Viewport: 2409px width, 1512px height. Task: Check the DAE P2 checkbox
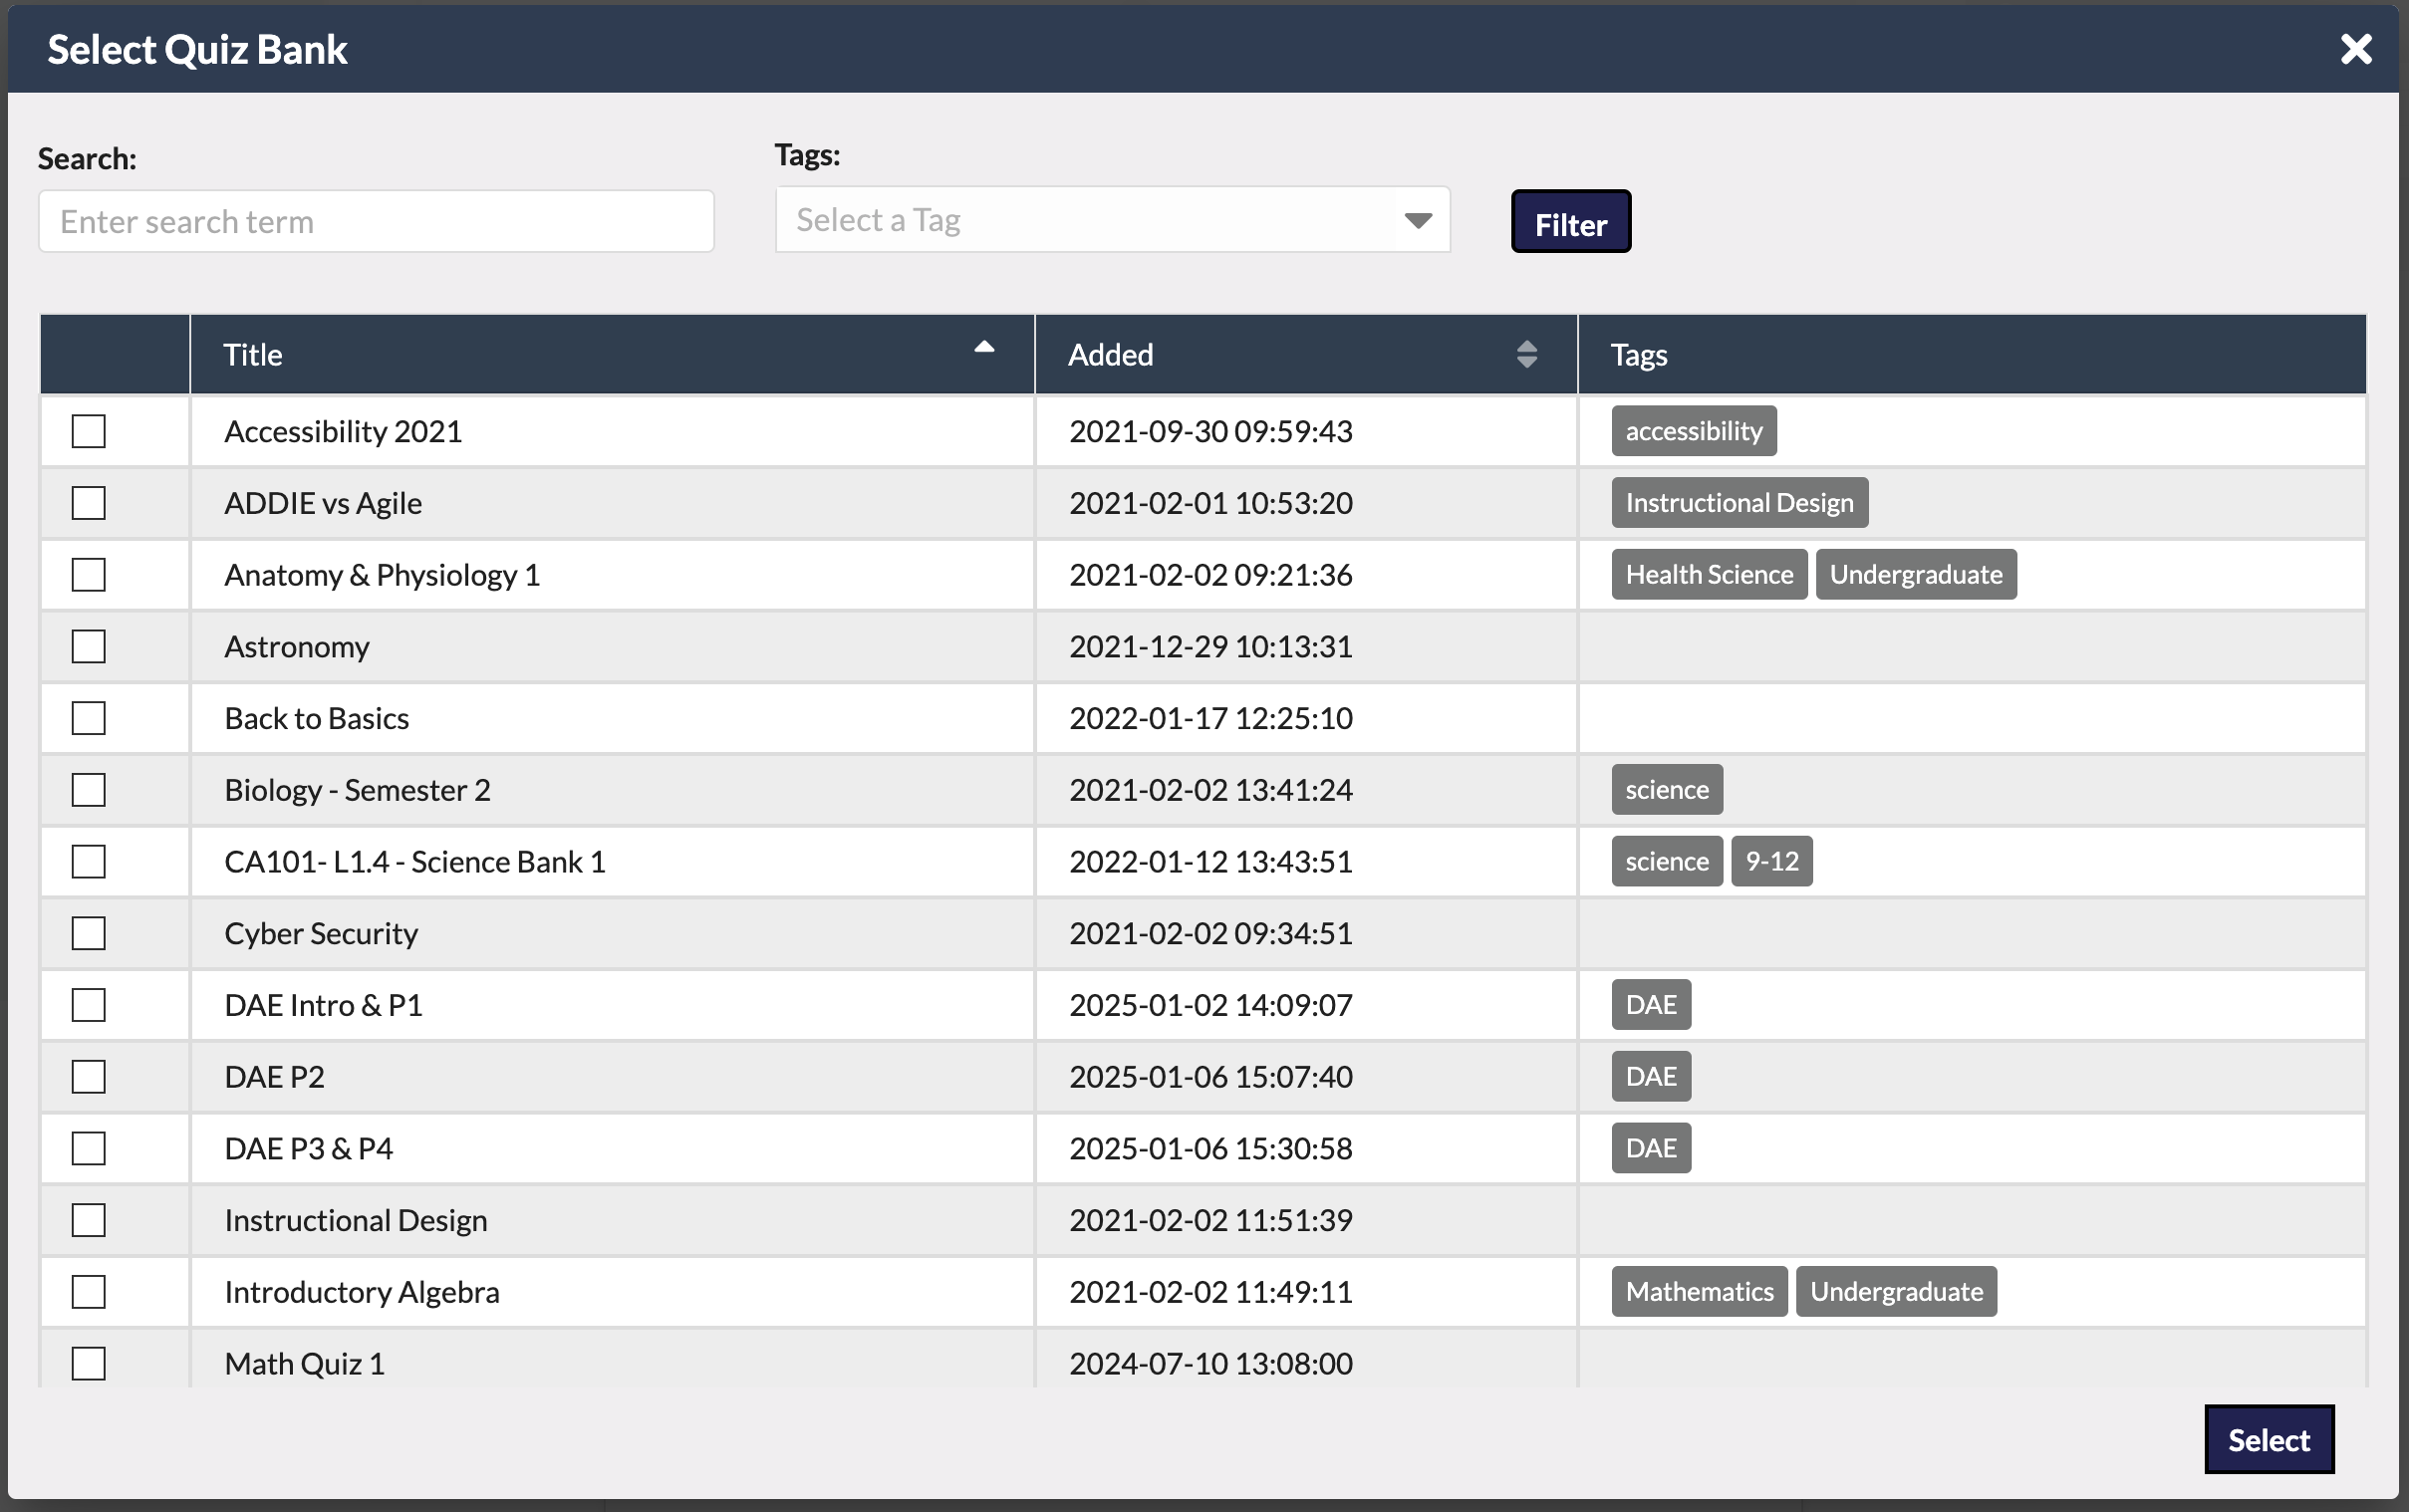tap(89, 1076)
